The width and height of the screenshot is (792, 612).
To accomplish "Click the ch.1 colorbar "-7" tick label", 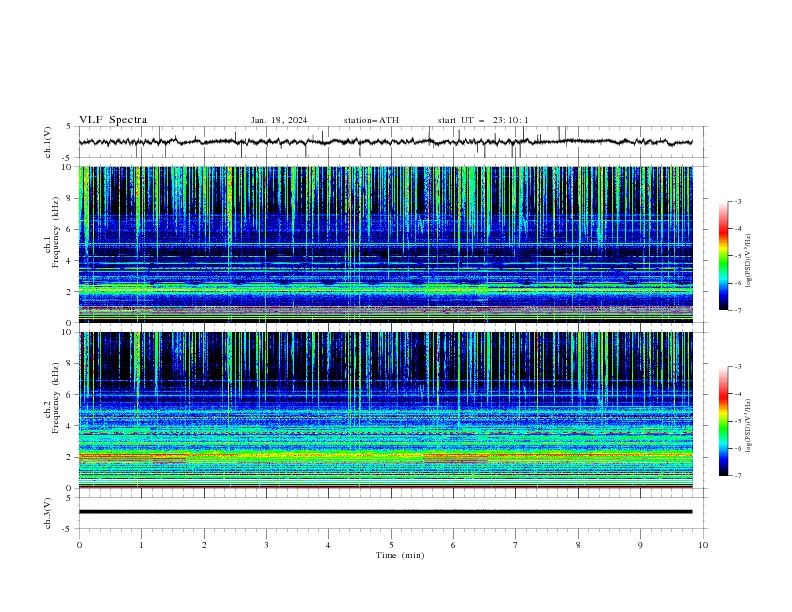I will tap(737, 310).
